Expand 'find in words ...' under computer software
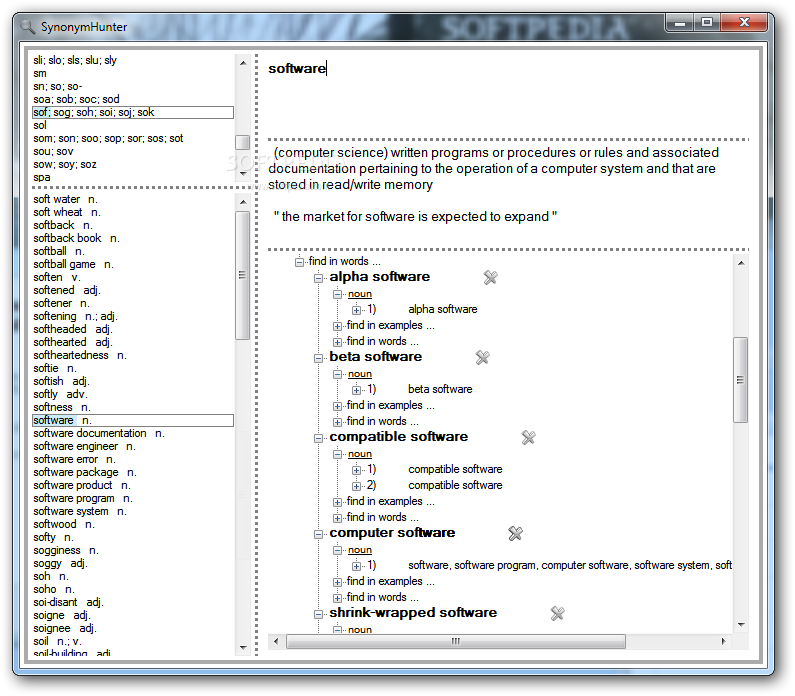 pyautogui.click(x=338, y=598)
